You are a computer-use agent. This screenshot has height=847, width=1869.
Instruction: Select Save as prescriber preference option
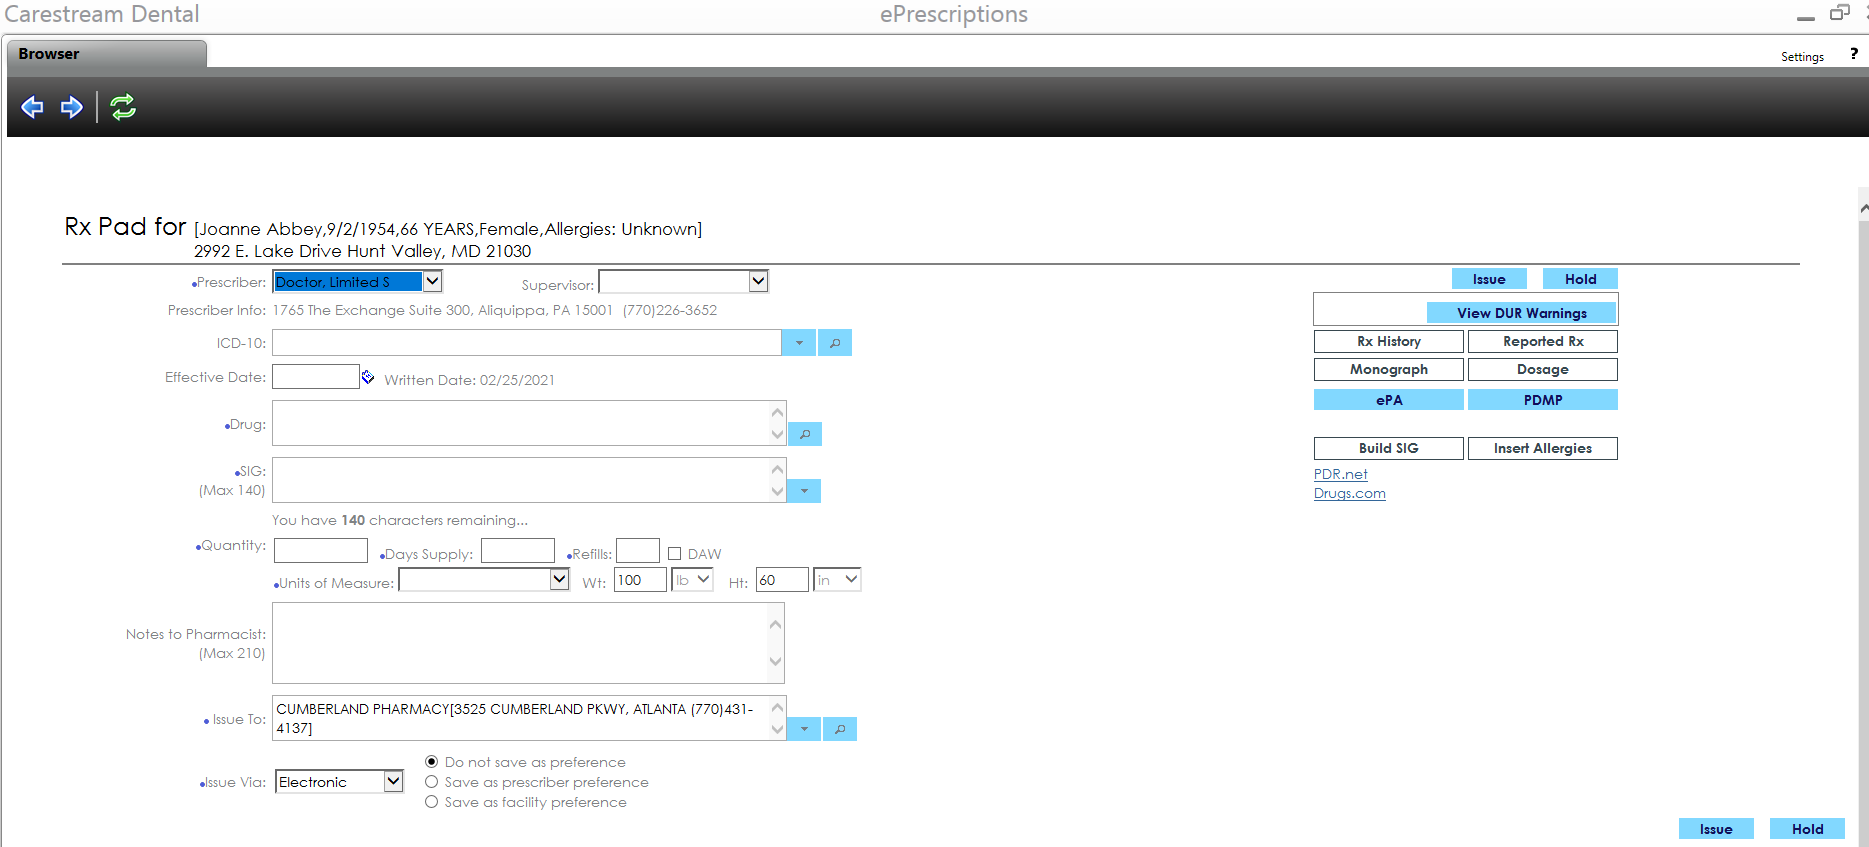[x=432, y=782]
